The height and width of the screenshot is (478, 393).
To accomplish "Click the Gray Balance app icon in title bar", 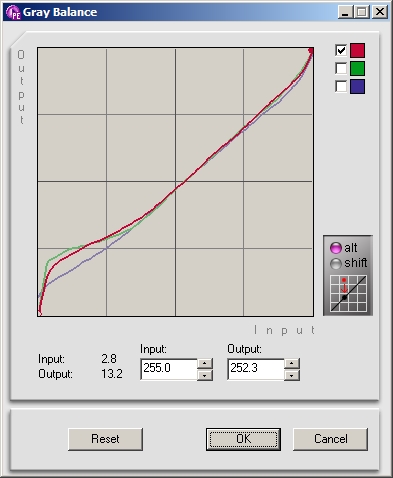I will pos(13,12).
